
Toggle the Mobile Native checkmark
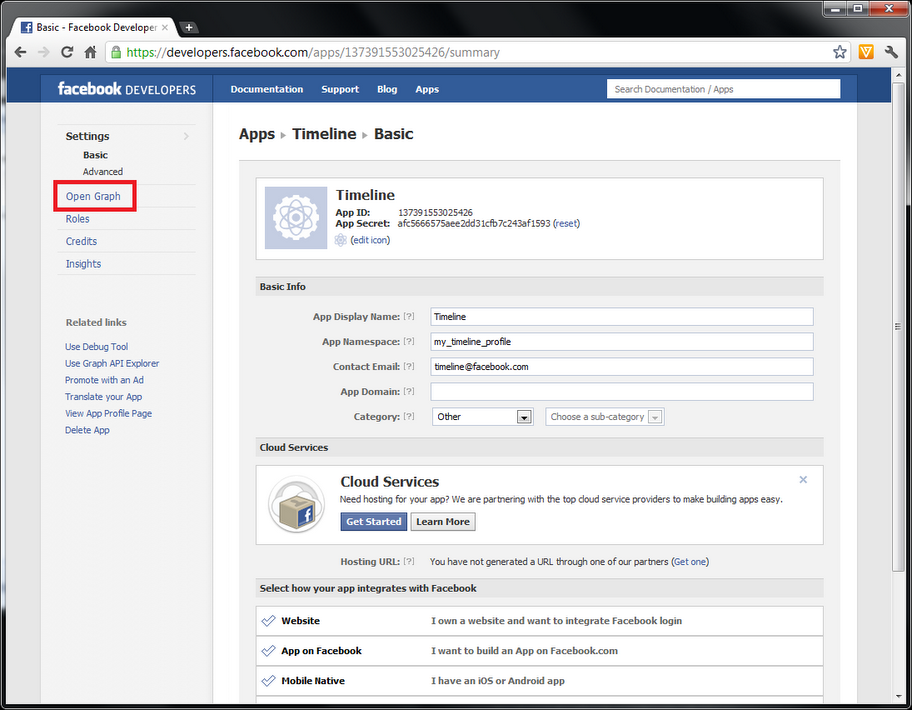[268, 680]
